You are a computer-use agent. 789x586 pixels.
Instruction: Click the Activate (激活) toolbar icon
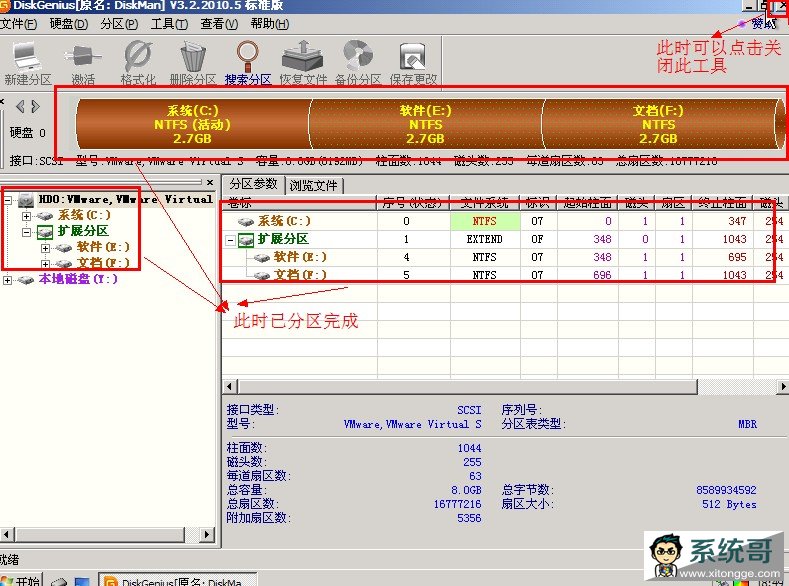point(82,56)
